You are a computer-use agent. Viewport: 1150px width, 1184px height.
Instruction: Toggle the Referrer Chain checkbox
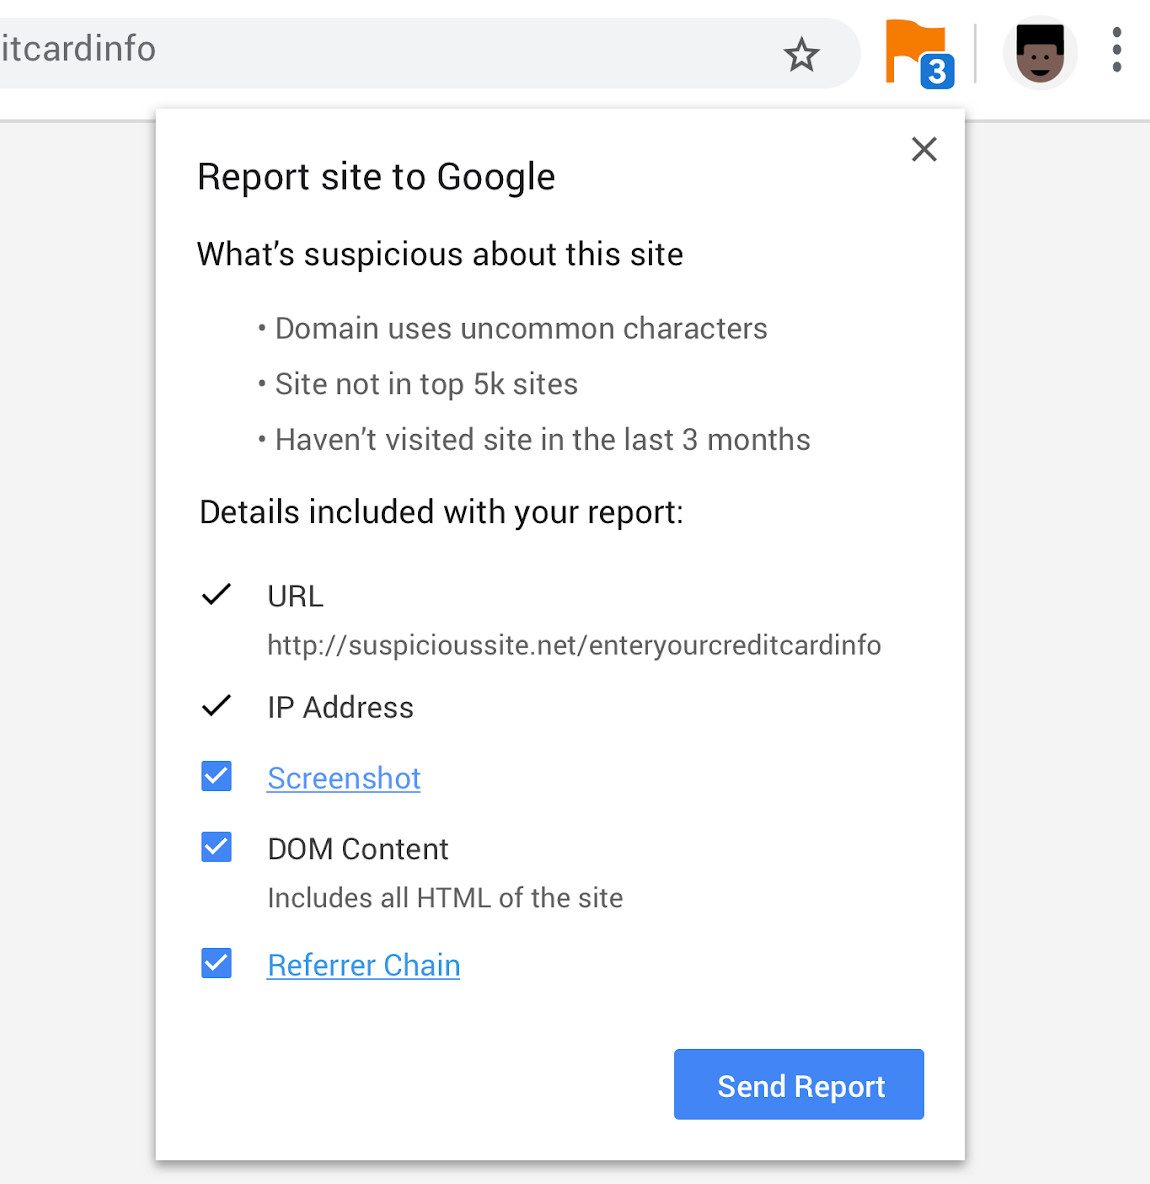(x=217, y=964)
